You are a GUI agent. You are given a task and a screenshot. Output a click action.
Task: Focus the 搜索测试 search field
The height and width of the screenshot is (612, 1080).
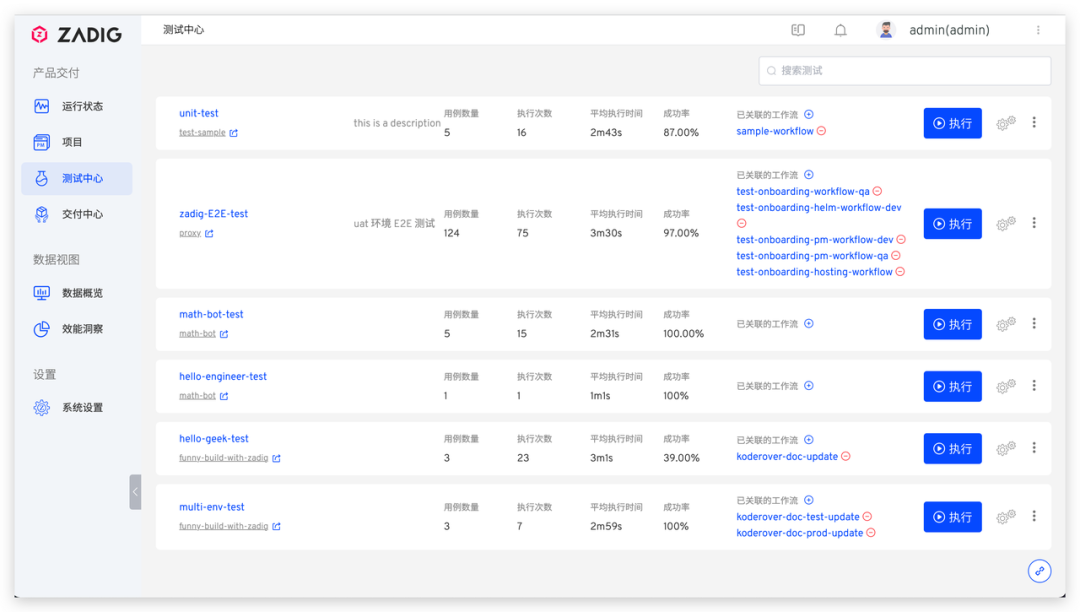click(904, 71)
